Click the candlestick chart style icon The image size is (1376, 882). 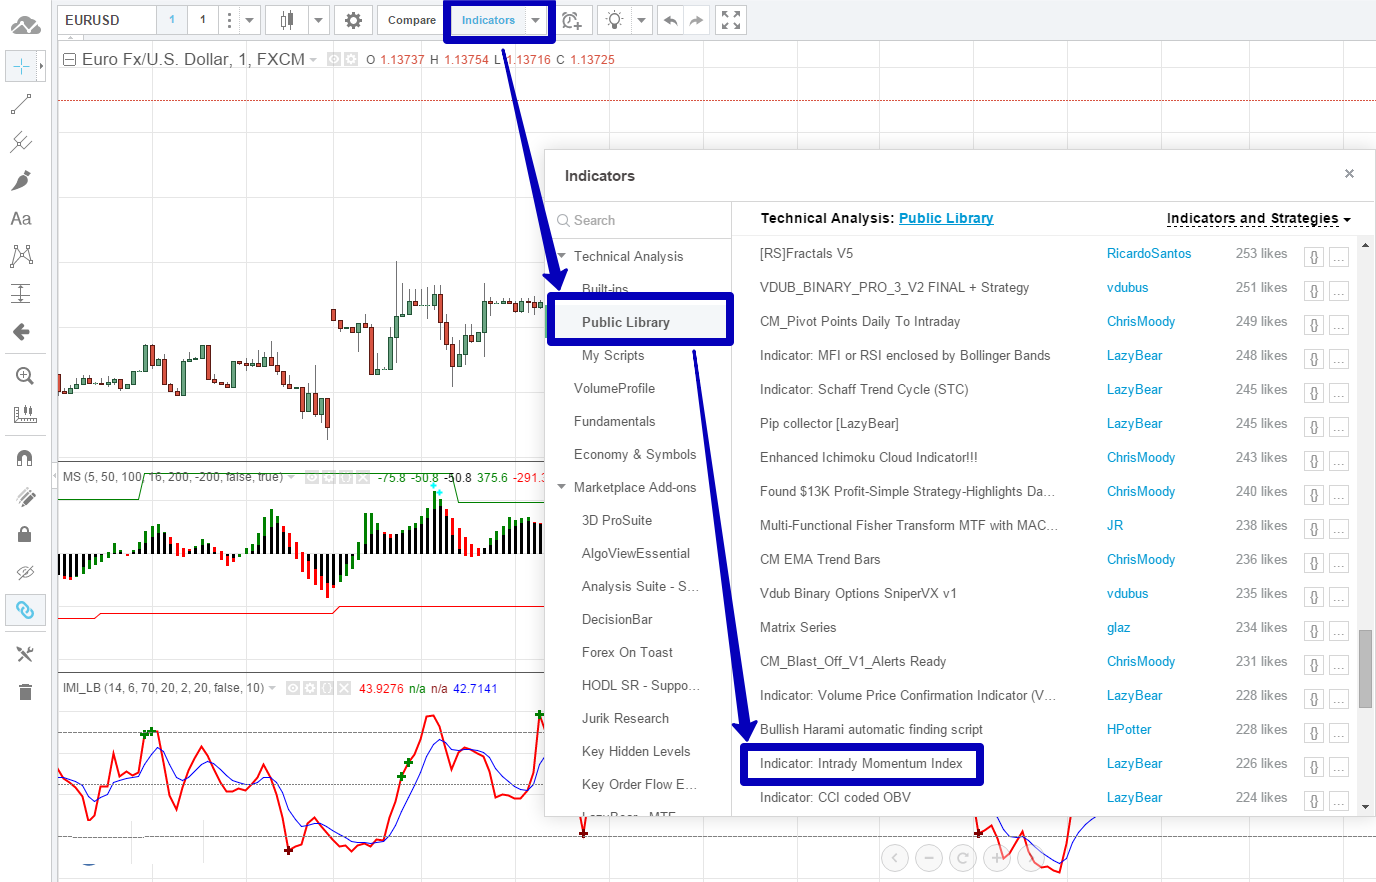pyautogui.click(x=288, y=20)
